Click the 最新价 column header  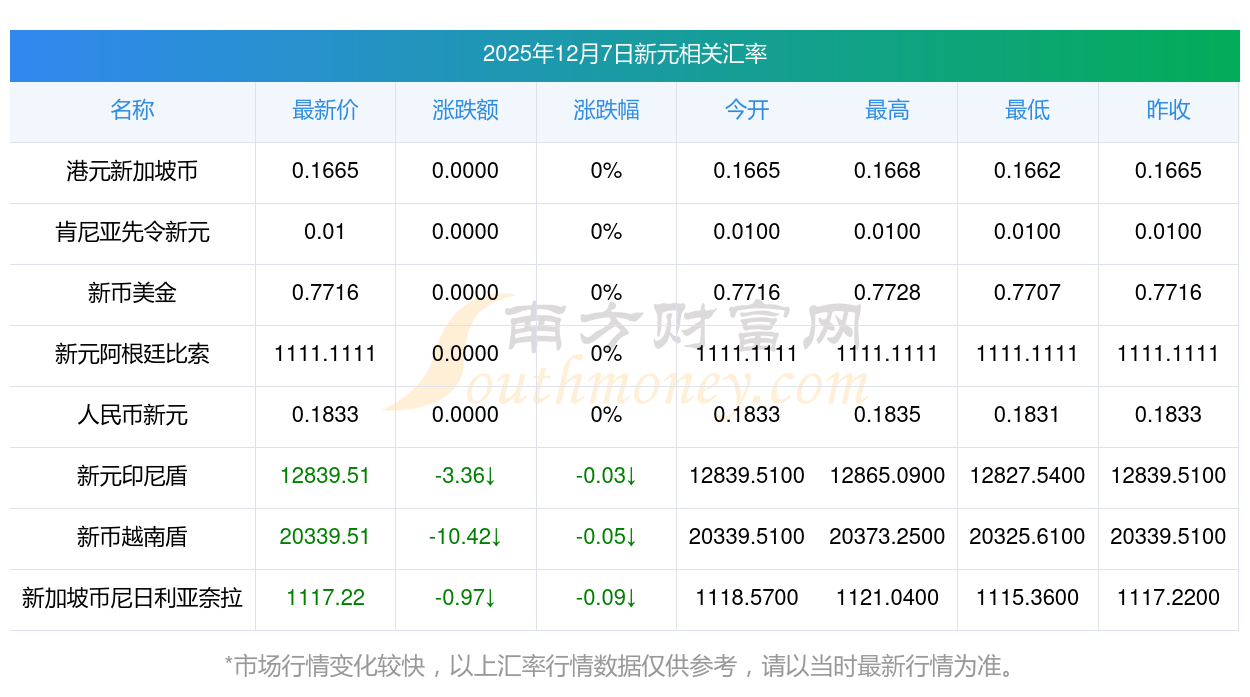pos(325,110)
